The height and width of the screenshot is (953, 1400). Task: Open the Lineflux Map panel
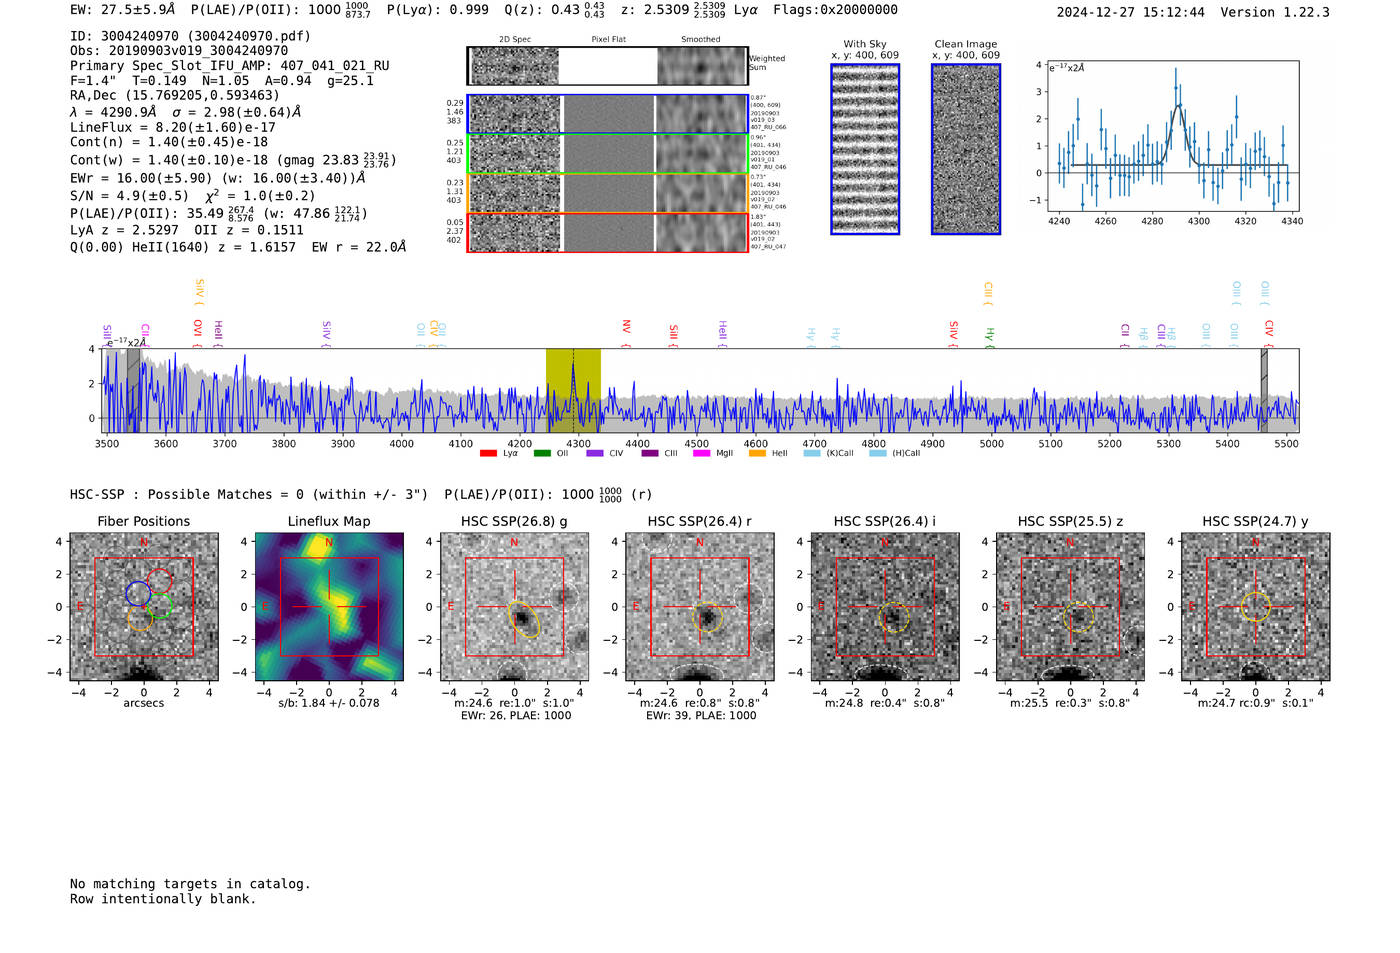(329, 607)
